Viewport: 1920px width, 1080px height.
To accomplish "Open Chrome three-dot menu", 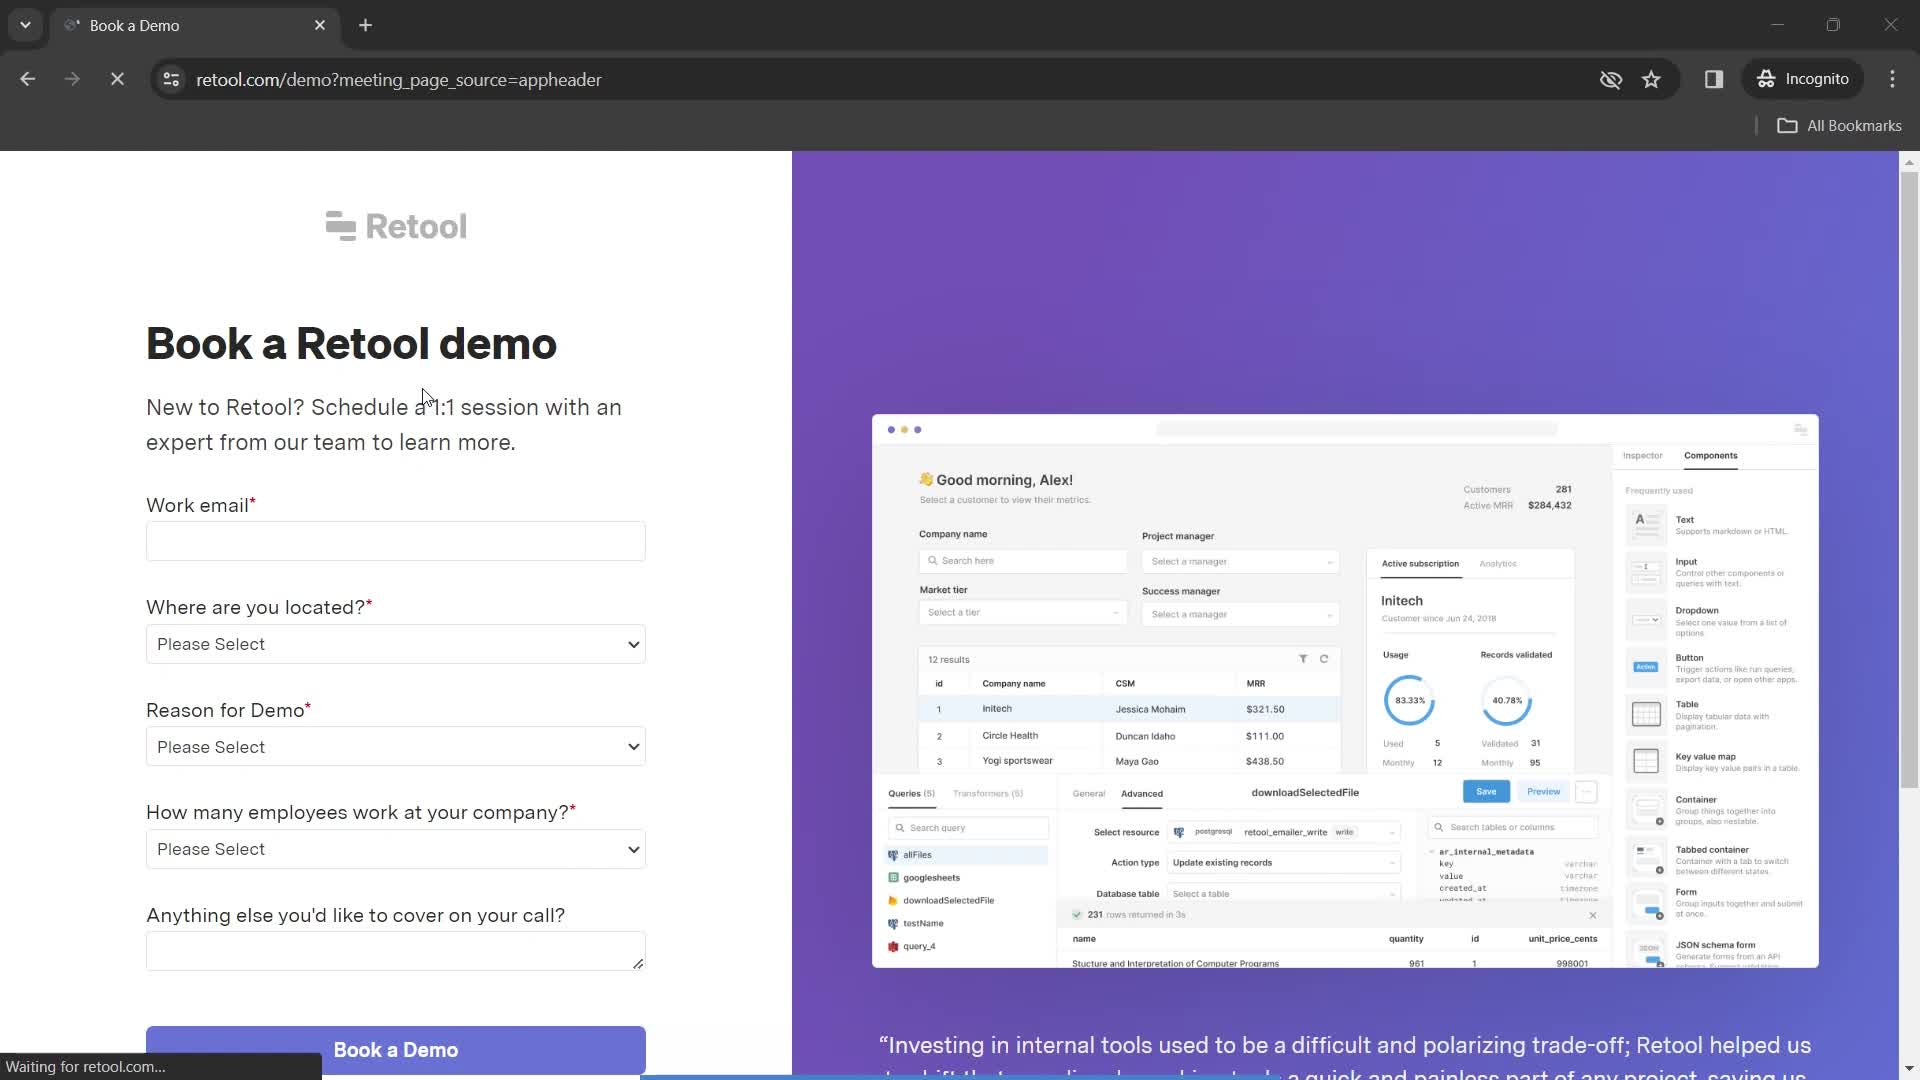I will pos(1892,79).
